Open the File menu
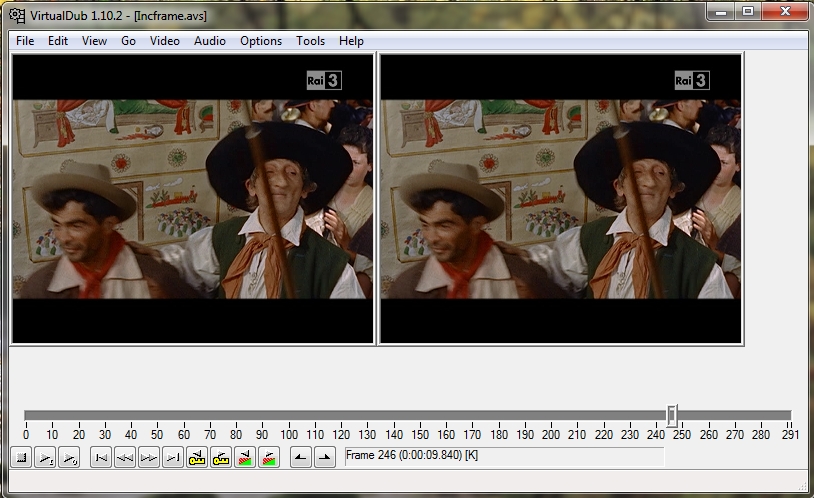This screenshot has height=498, width=814. (25, 41)
